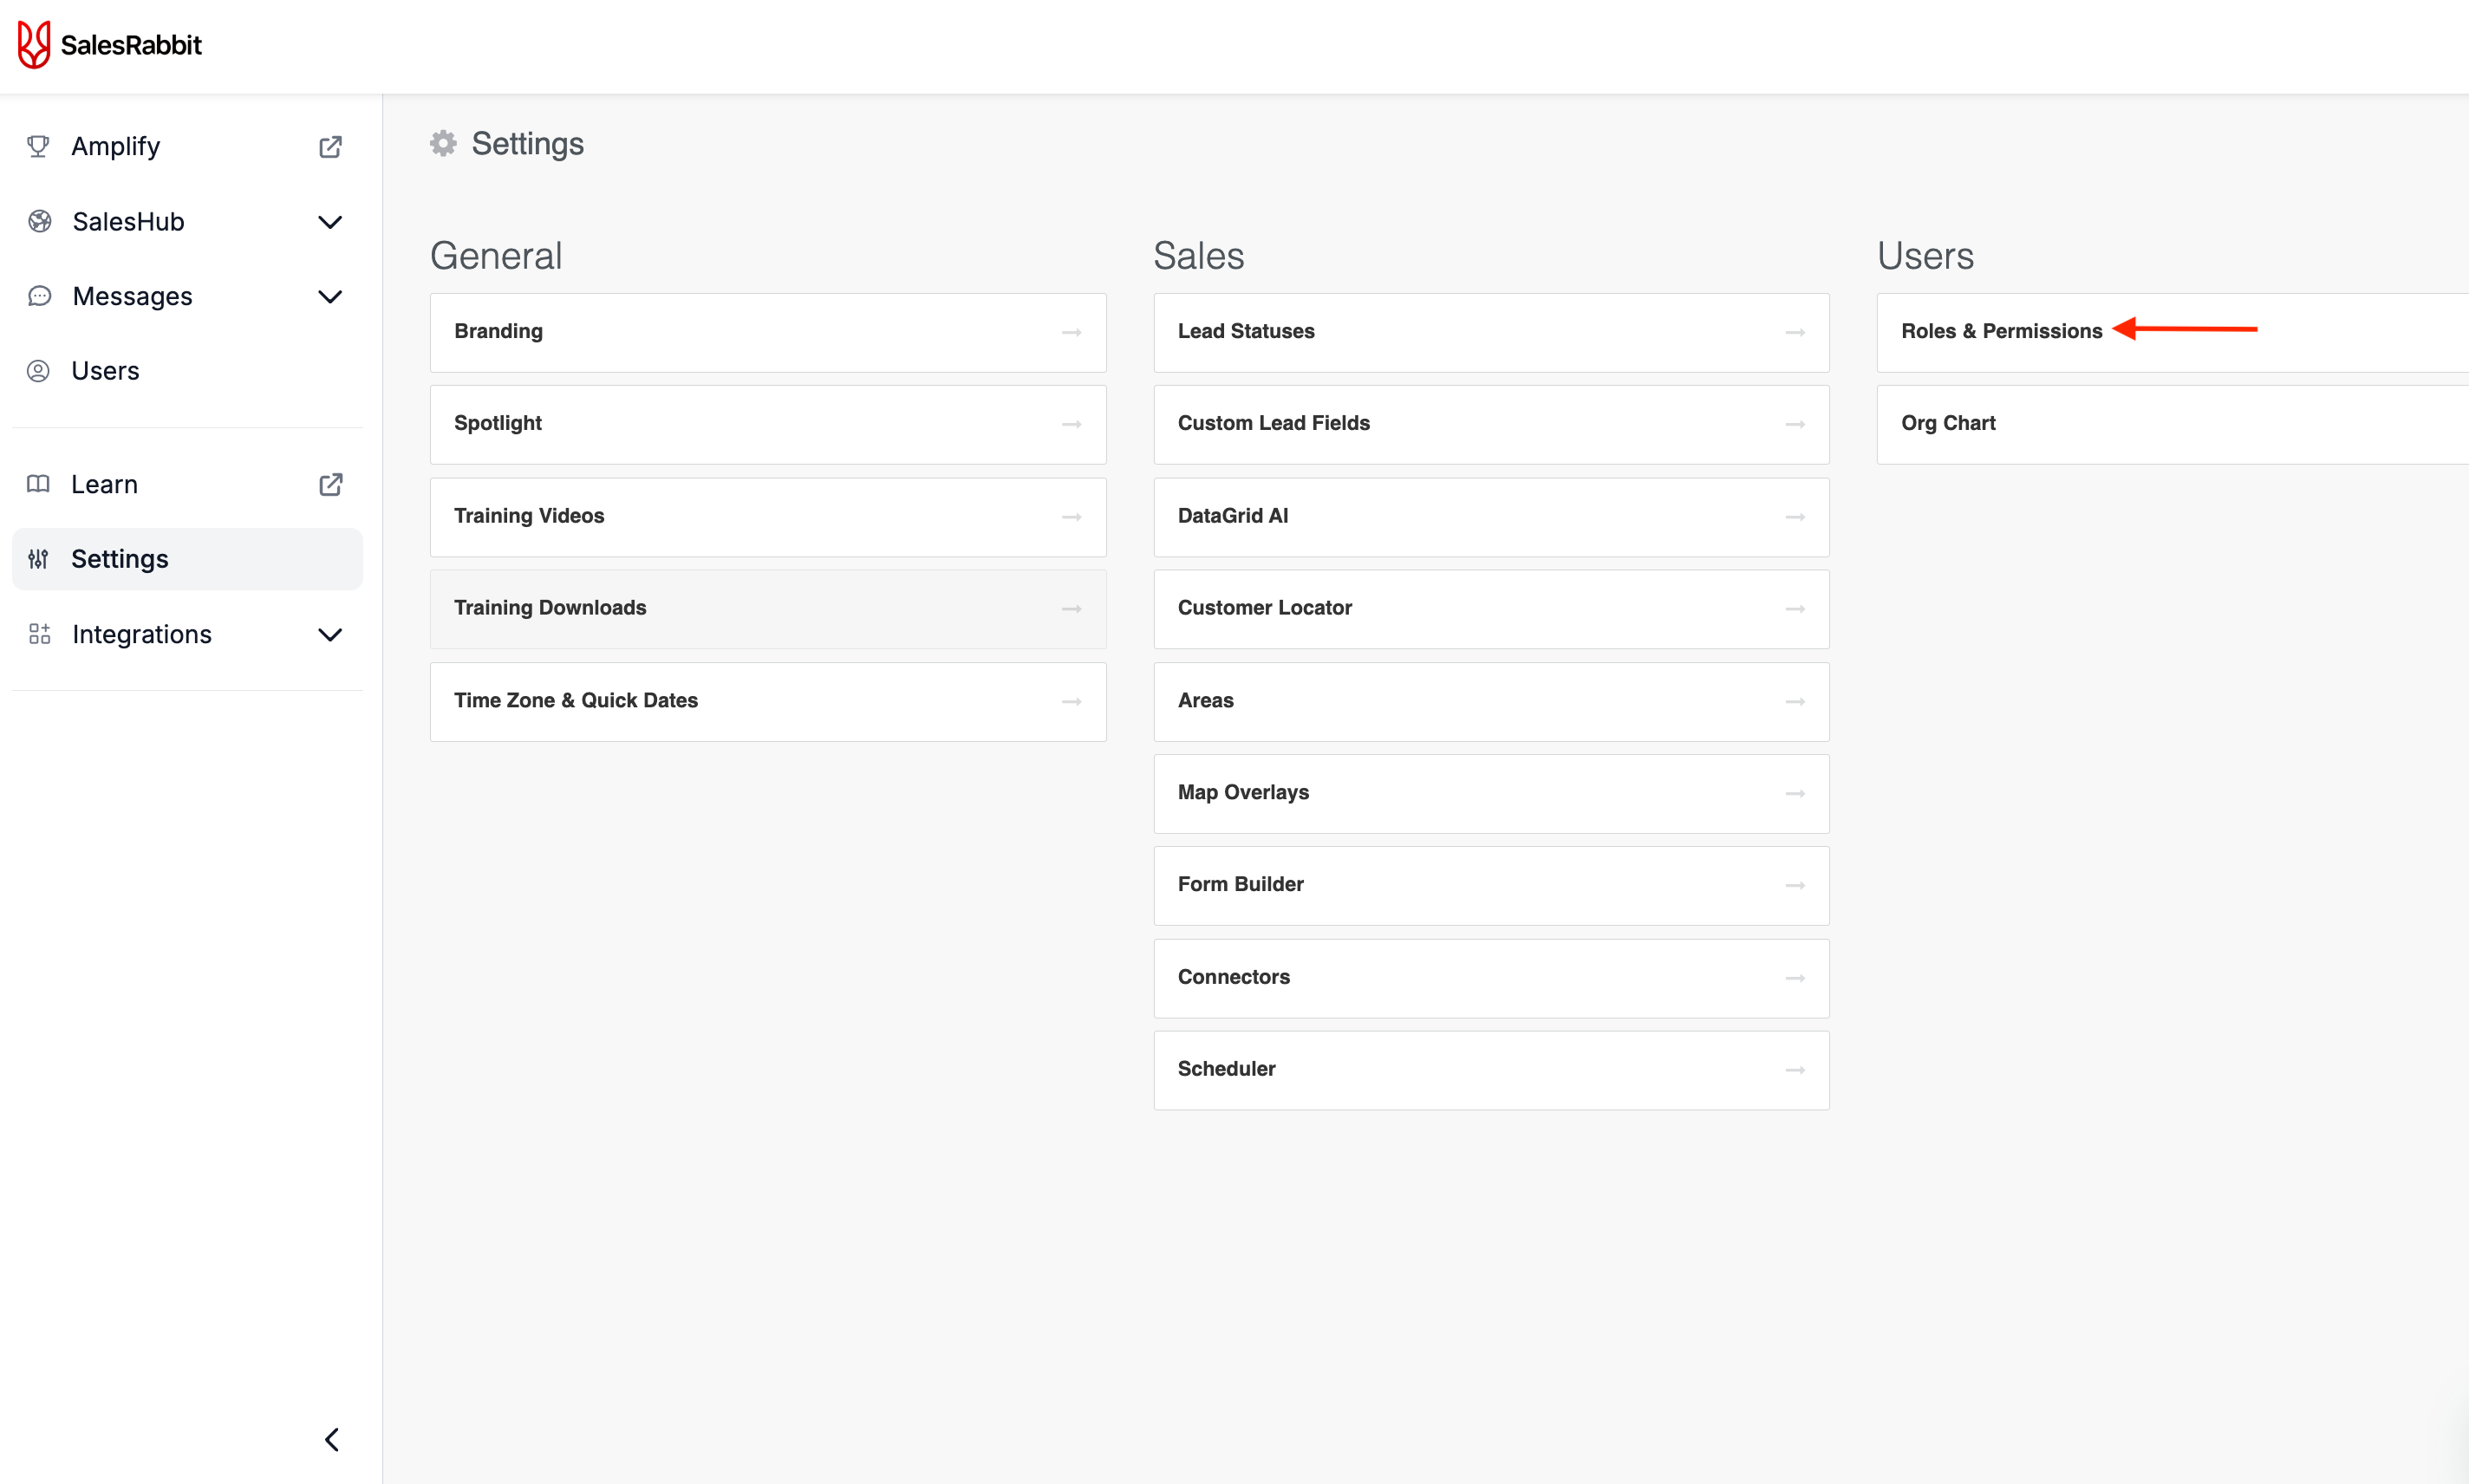Image resolution: width=2469 pixels, height=1484 pixels.
Task: Open DataGrid AI settings
Action: (1491, 517)
